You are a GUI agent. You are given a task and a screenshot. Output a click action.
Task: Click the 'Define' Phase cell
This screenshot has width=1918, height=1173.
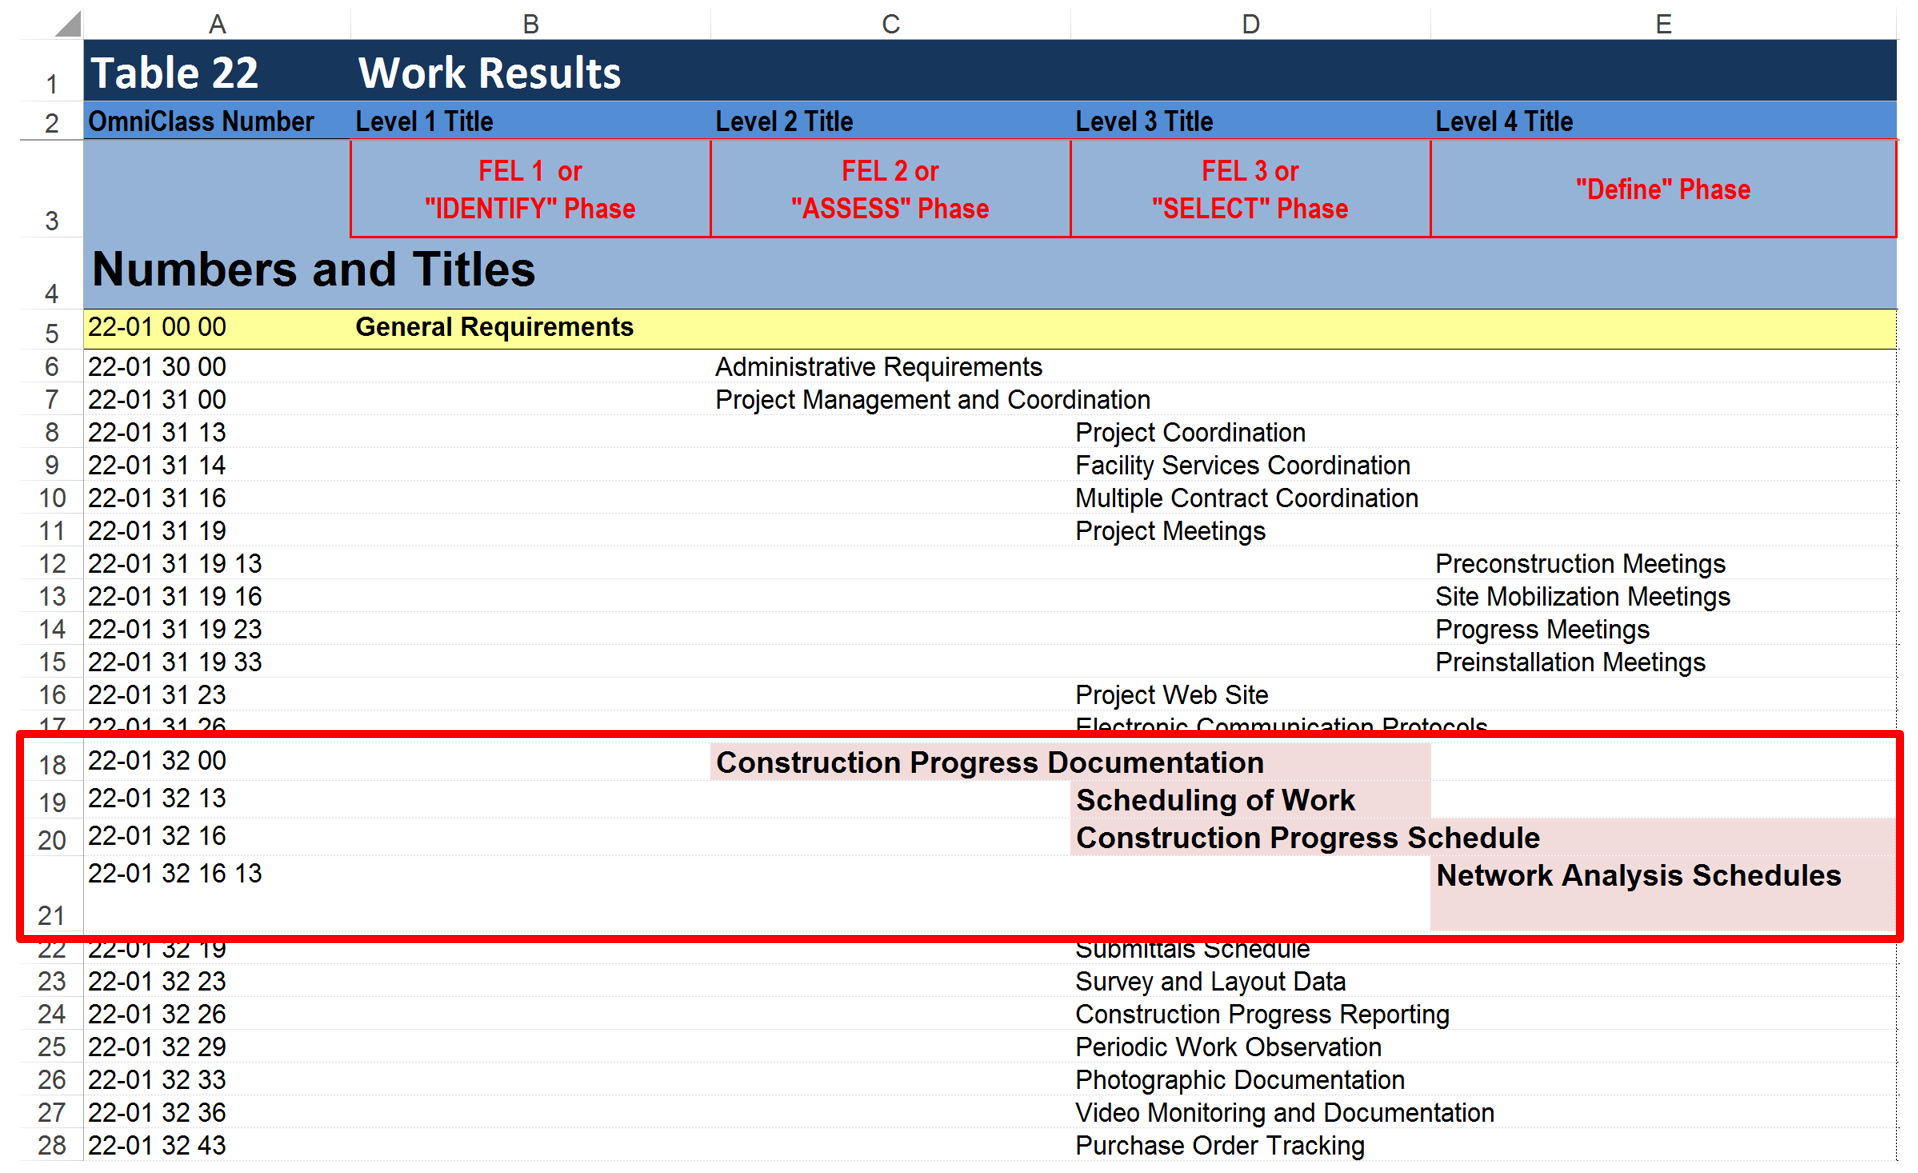(1664, 189)
